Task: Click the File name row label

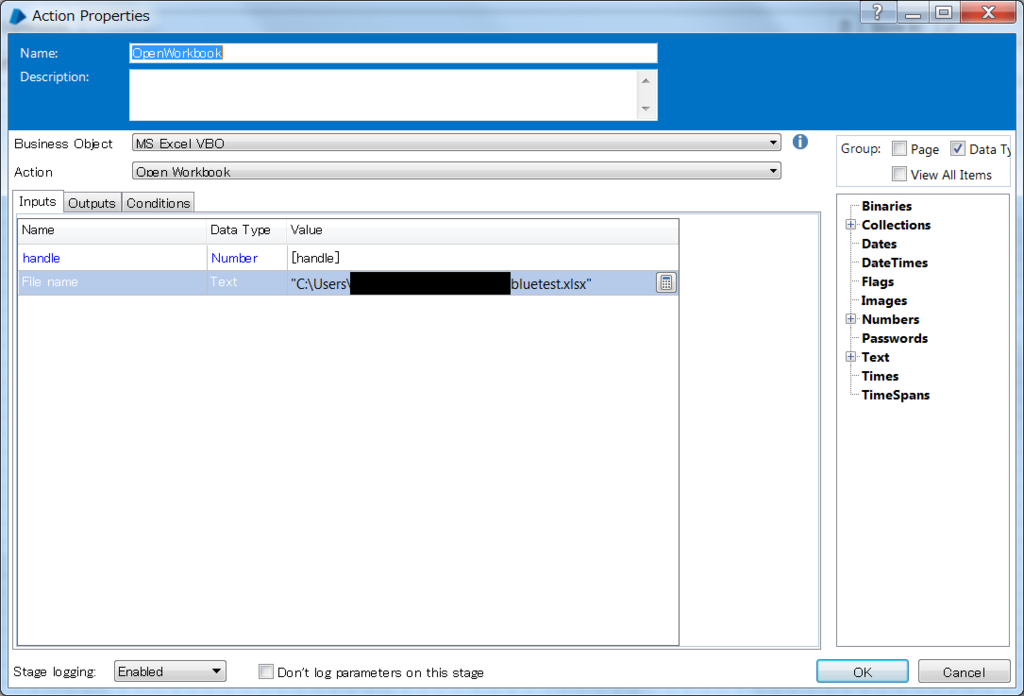Action: point(50,282)
